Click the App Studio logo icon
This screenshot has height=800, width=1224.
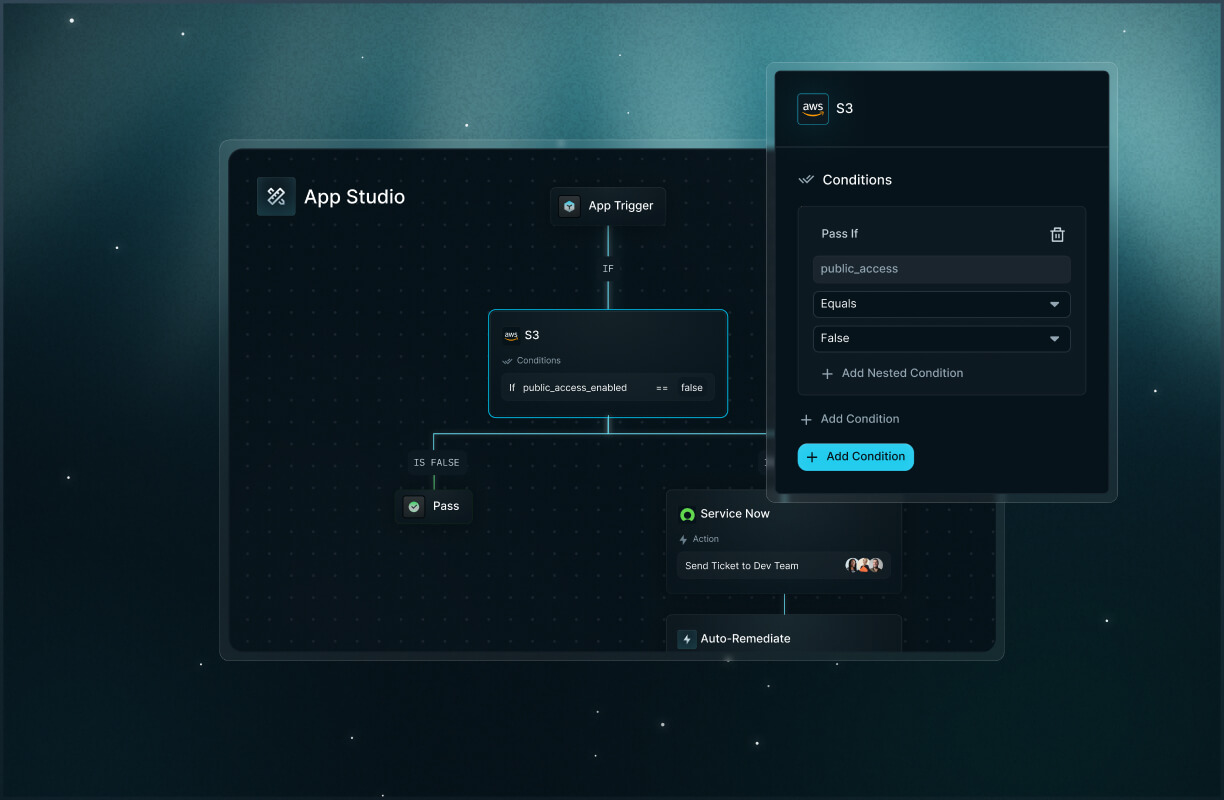pyautogui.click(x=276, y=196)
